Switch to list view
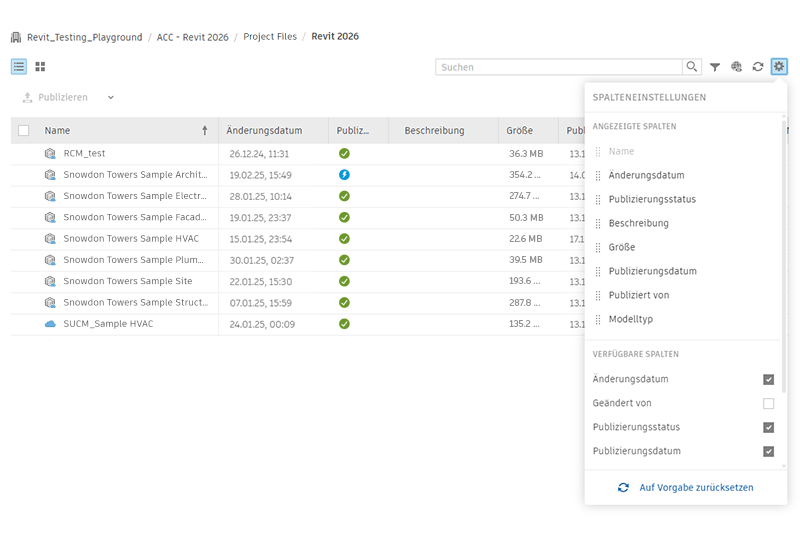 click(19, 66)
